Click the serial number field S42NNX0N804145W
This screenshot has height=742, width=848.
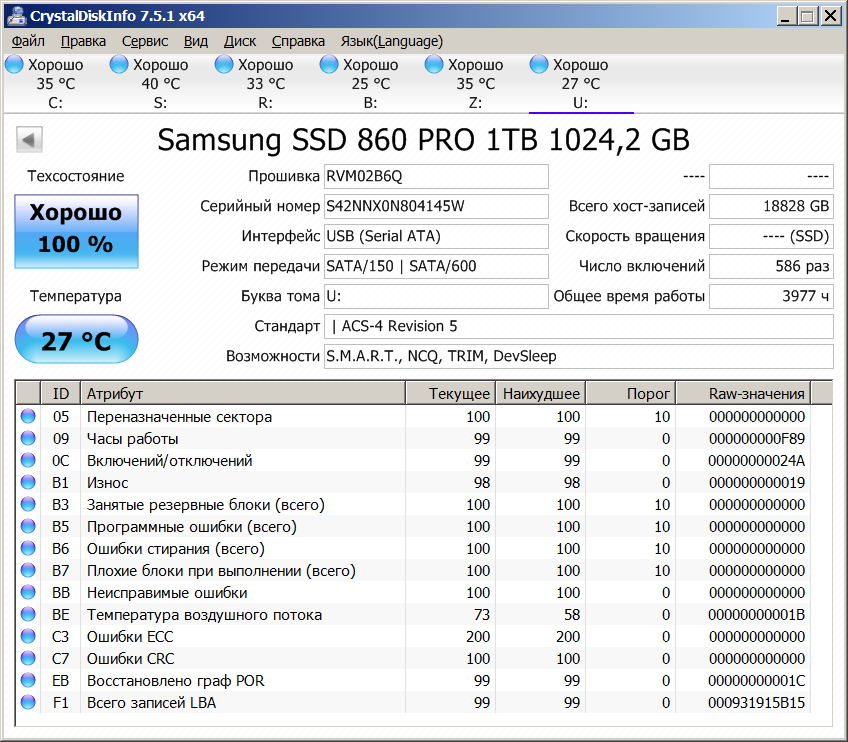click(x=436, y=206)
